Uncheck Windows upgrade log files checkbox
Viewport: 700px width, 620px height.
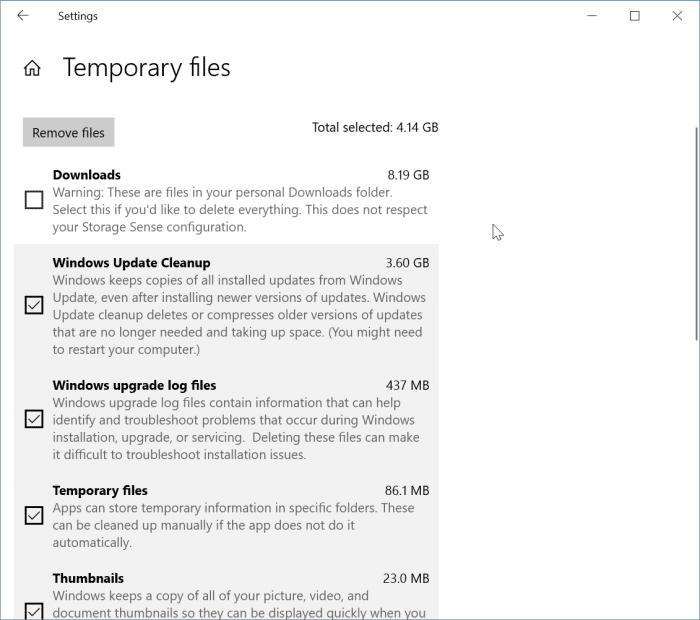(x=34, y=419)
